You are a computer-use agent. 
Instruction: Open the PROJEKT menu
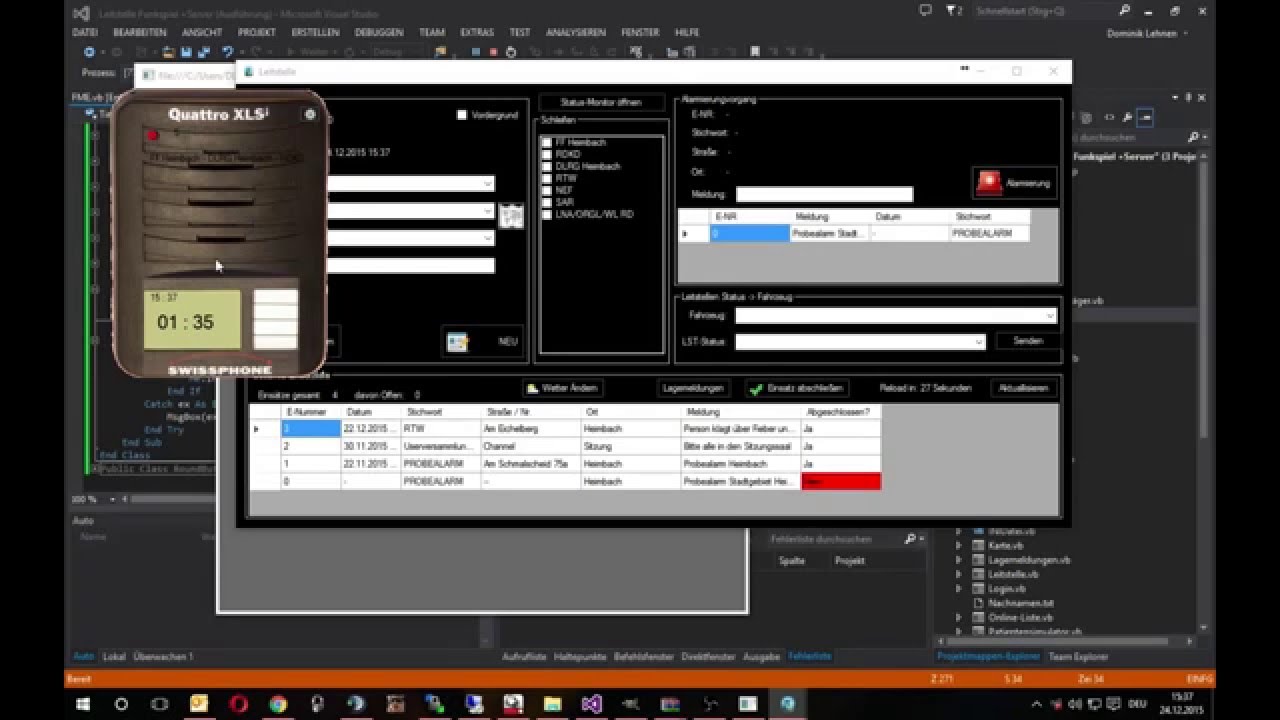point(257,32)
